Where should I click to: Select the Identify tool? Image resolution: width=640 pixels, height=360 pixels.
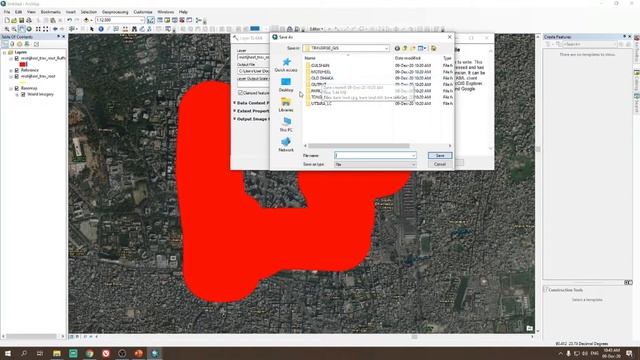click(x=101, y=29)
